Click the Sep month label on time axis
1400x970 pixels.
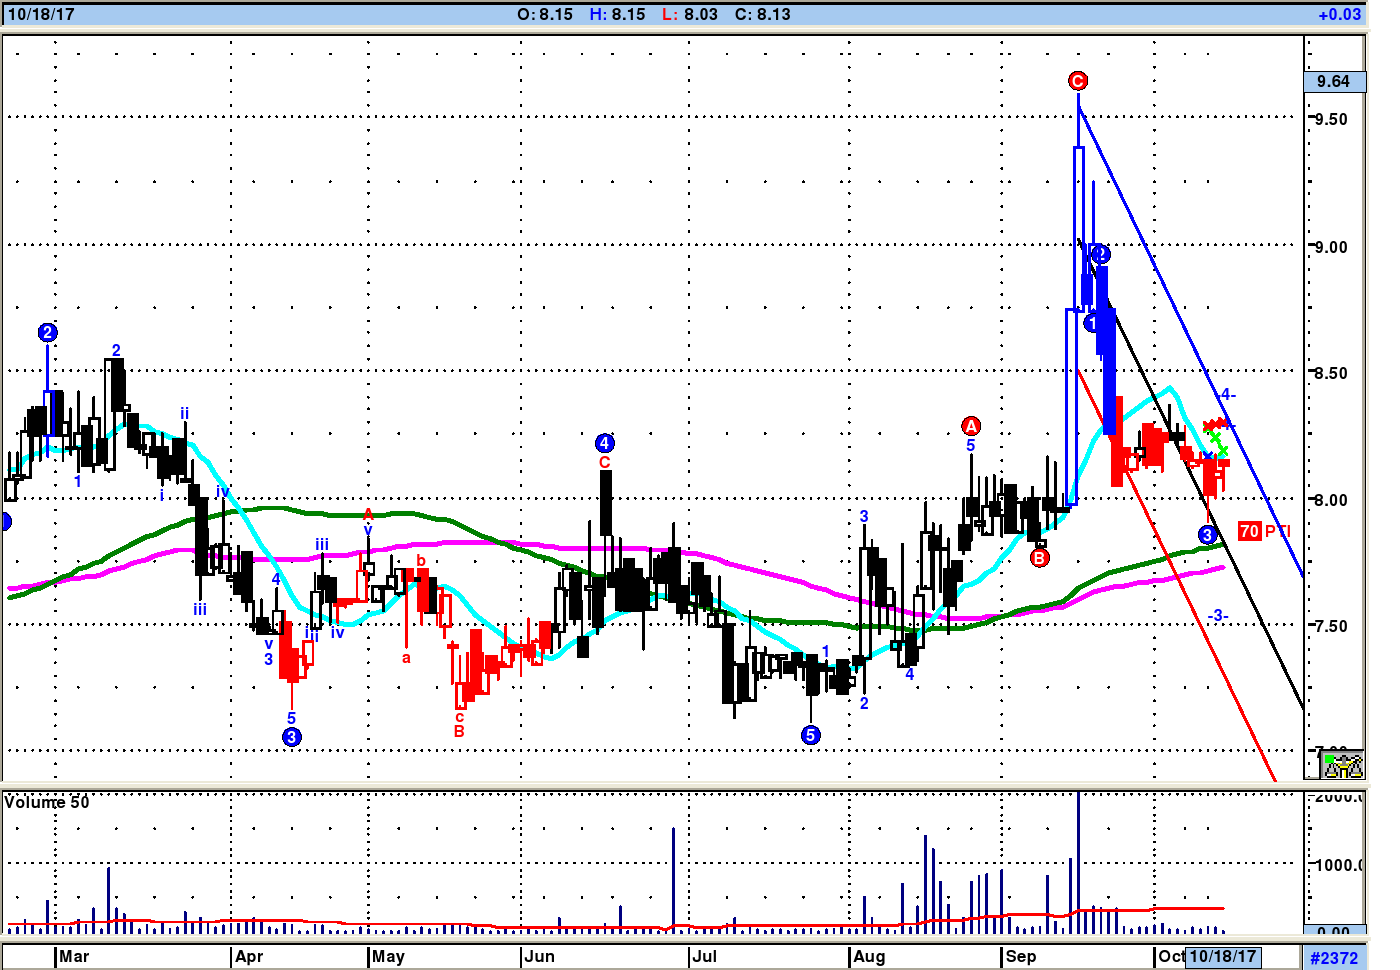[1021, 956]
